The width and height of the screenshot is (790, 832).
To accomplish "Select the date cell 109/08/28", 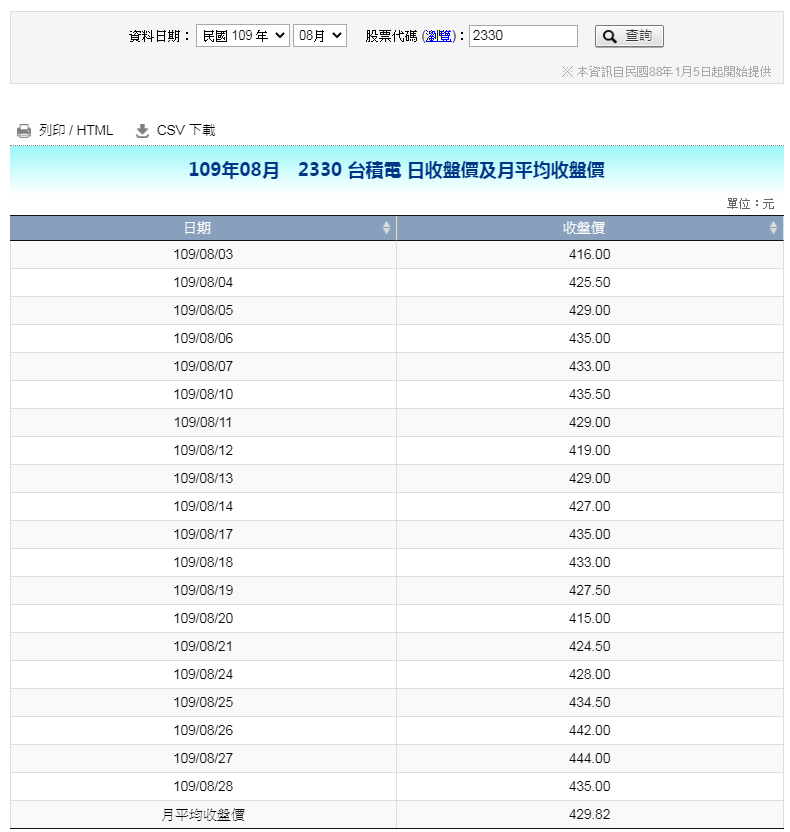I will tap(203, 787).
